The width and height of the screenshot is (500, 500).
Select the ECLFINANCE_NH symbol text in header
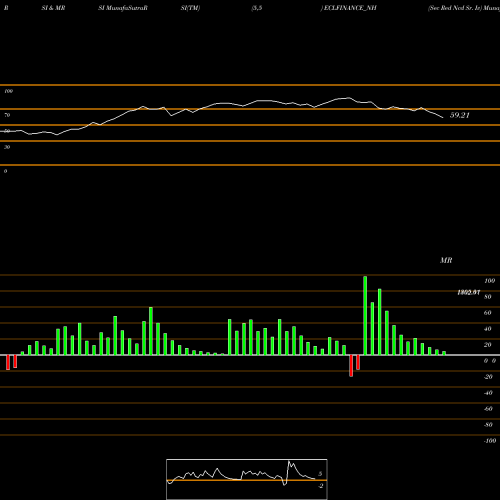pos(350,8)
